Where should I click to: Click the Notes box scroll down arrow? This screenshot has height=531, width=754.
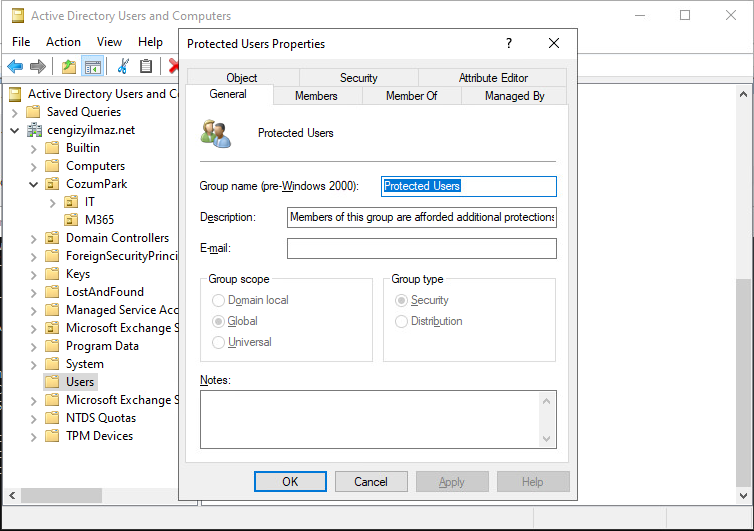(x=547, y=438)
